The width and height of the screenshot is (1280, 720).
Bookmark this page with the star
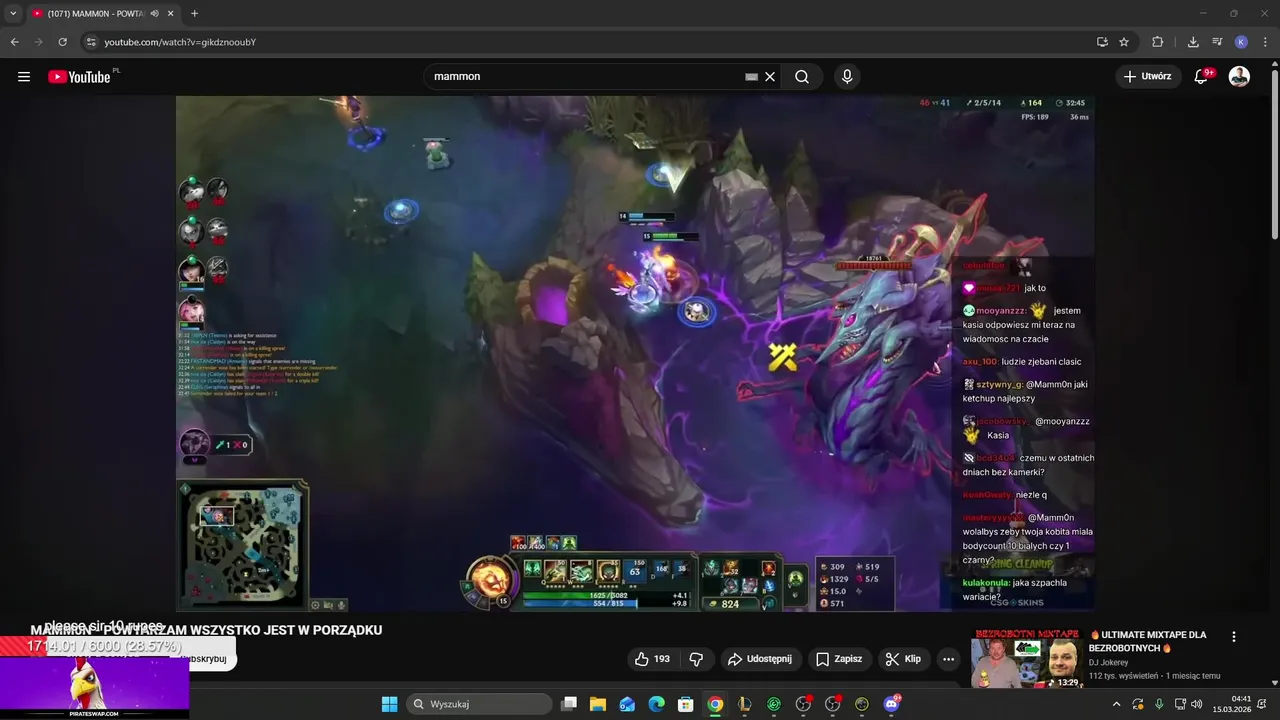[1124, 42]
